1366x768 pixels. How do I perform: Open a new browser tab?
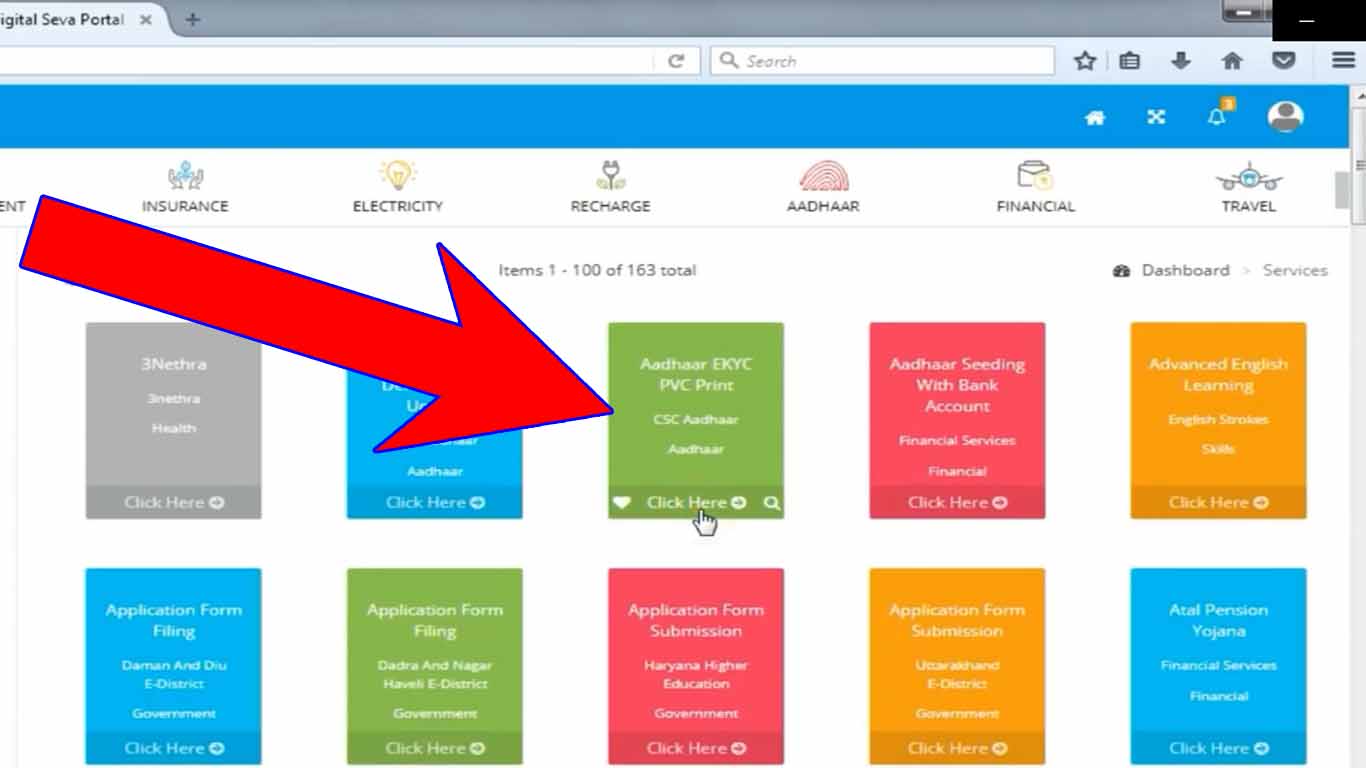[x=193, y=20]
